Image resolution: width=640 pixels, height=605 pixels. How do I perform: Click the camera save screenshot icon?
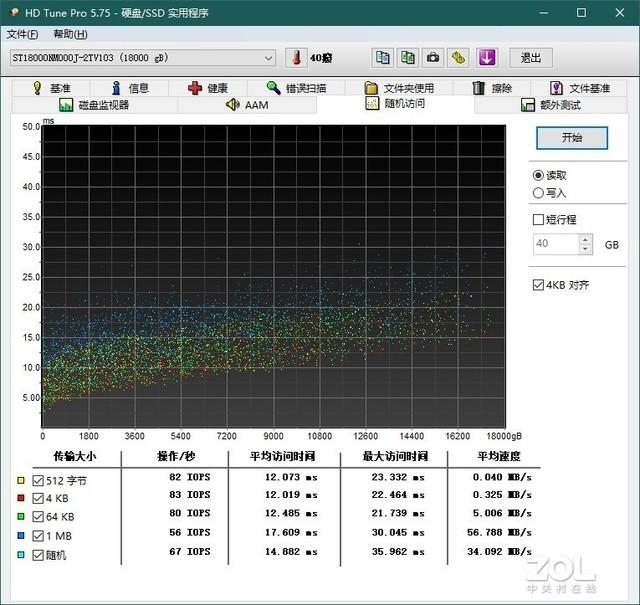click(x=433, y=58)
